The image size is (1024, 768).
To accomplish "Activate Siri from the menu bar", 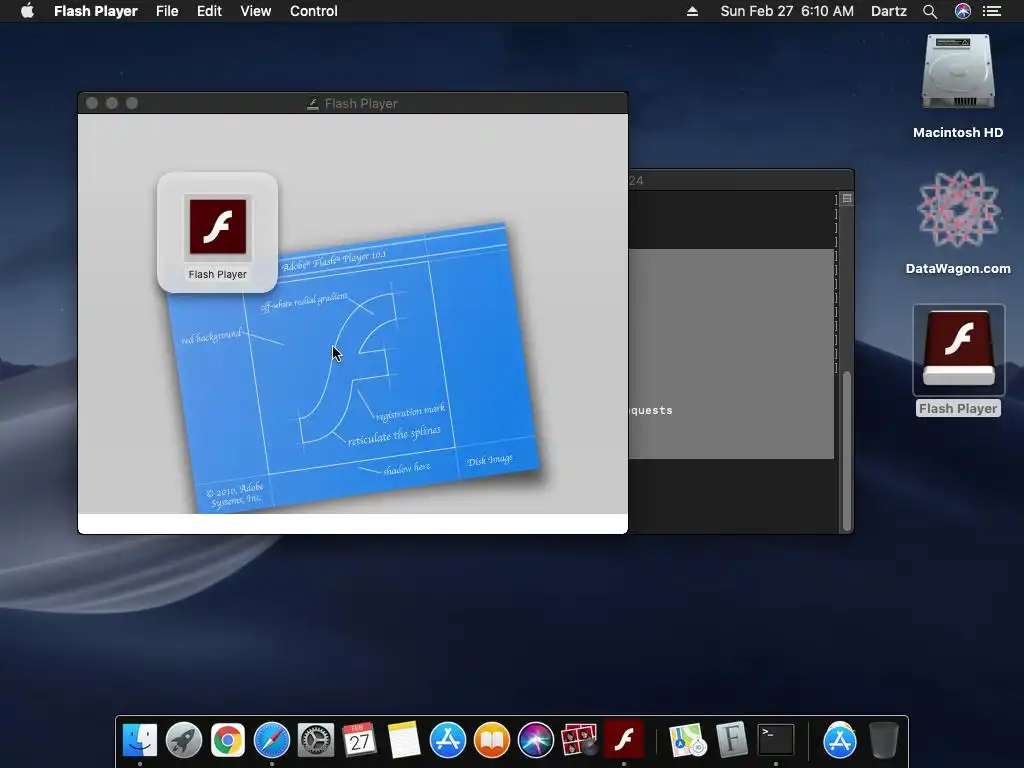I will coord(963,11).
